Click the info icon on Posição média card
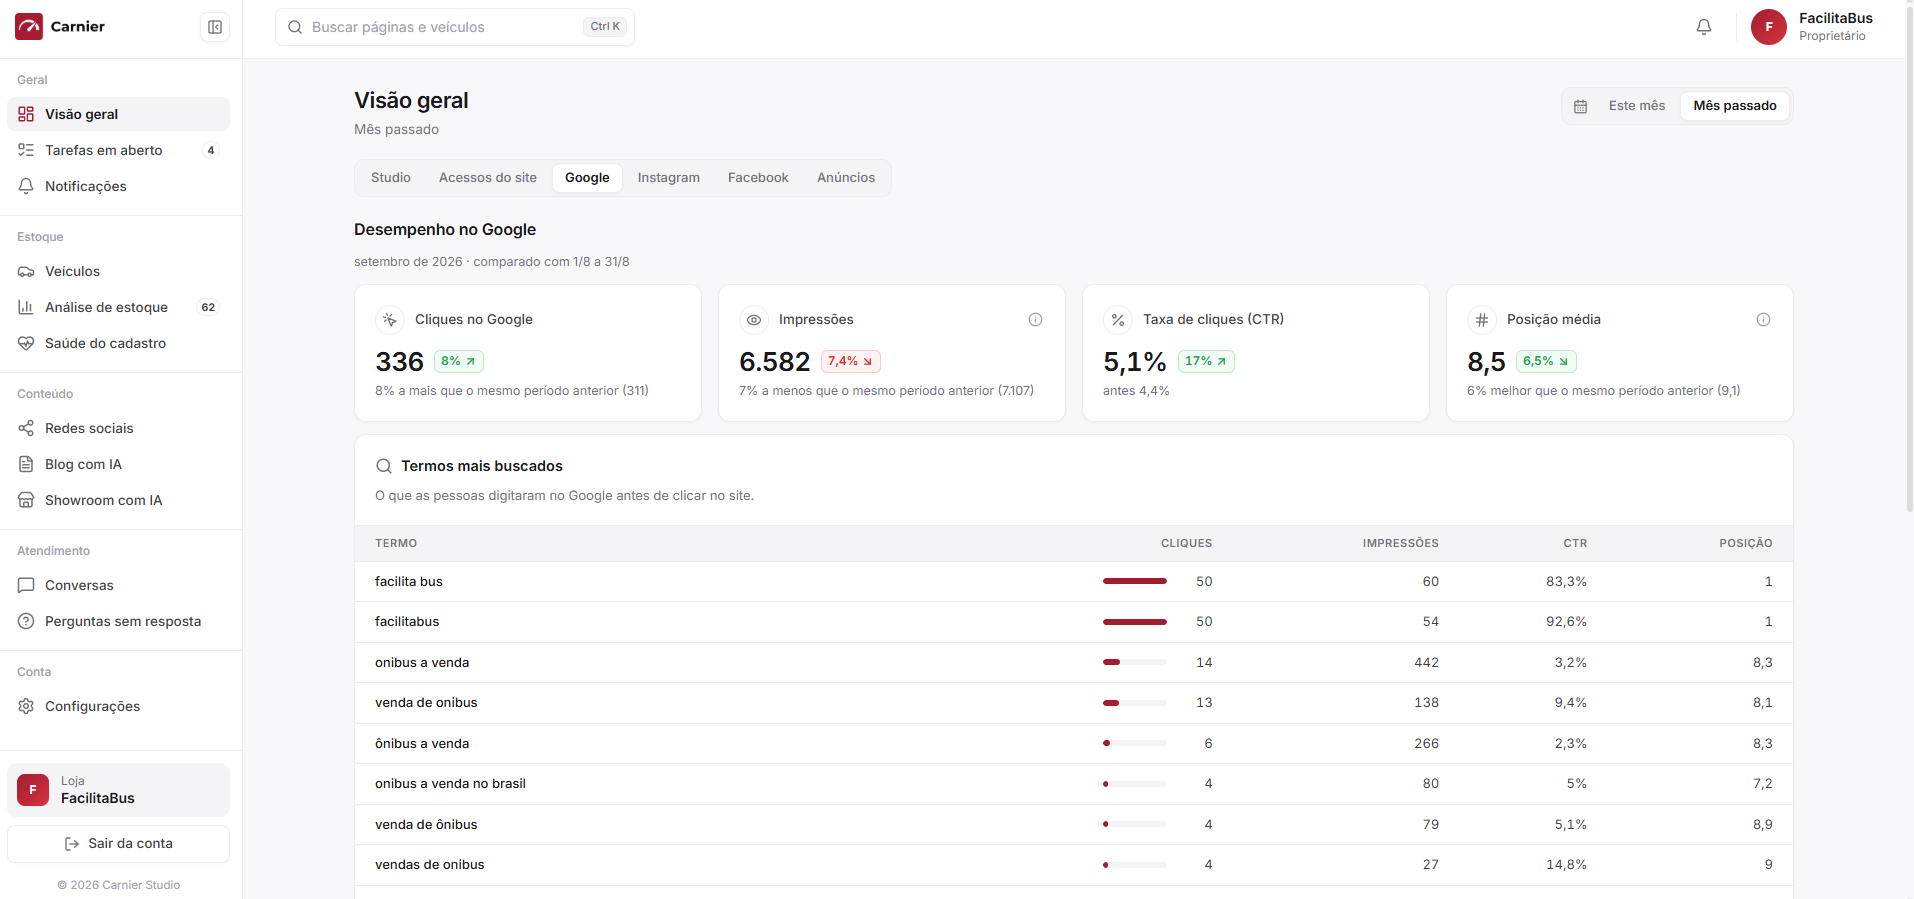 (1763, 320)
